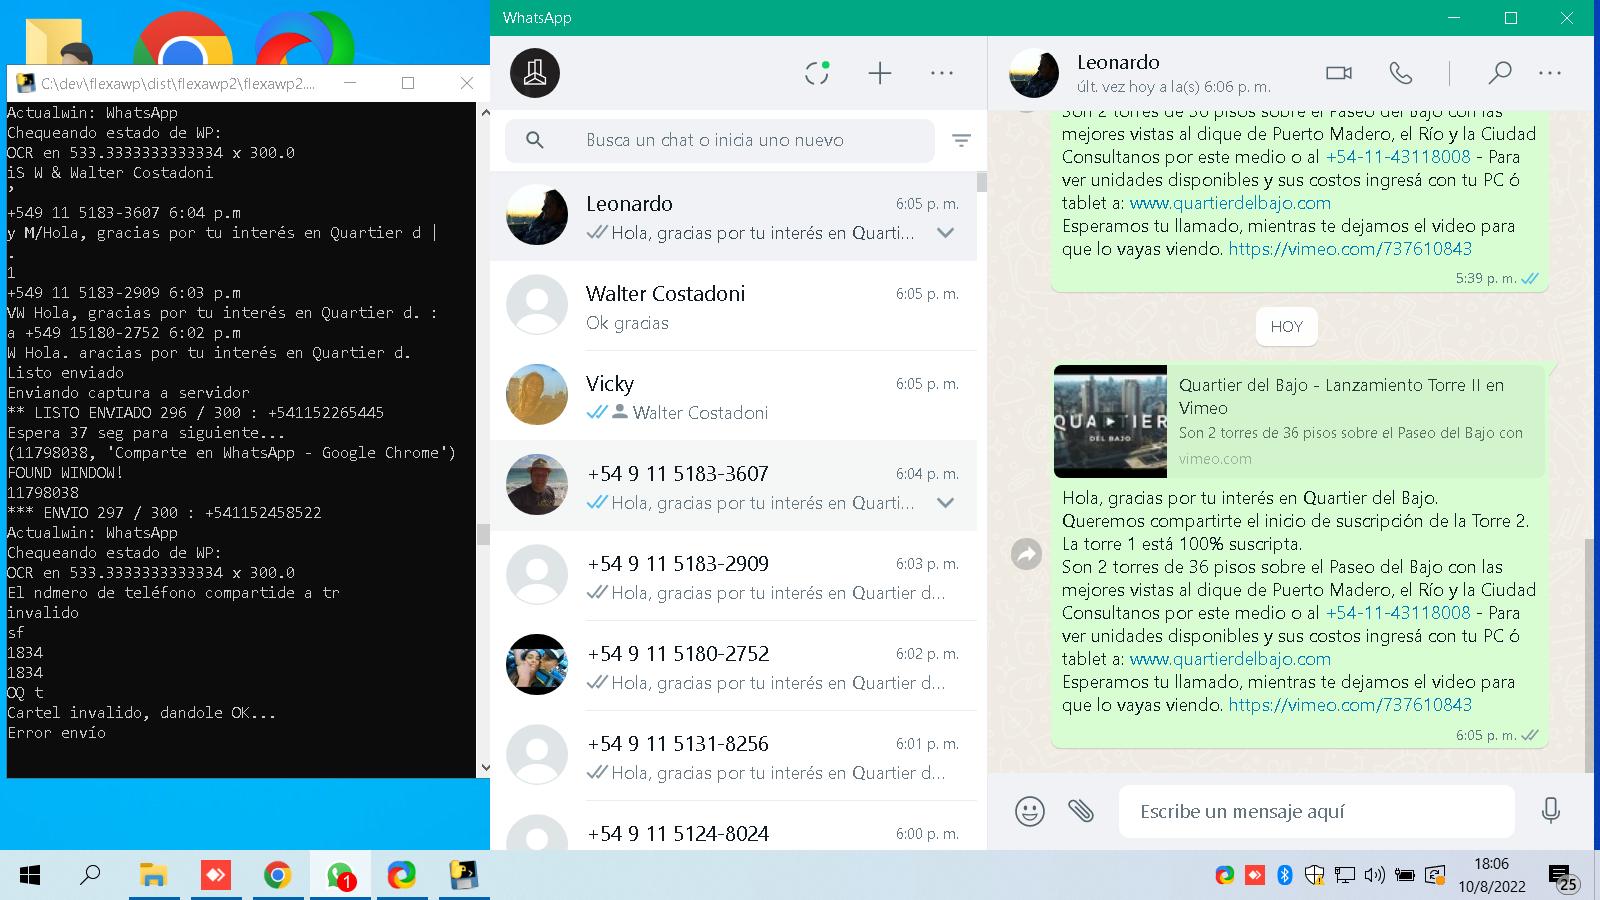Open Windows Security tray icon
Image resolution: width=1600 pixels, height=900 pixels.
pyautogui.click(x=1314, y=876)
